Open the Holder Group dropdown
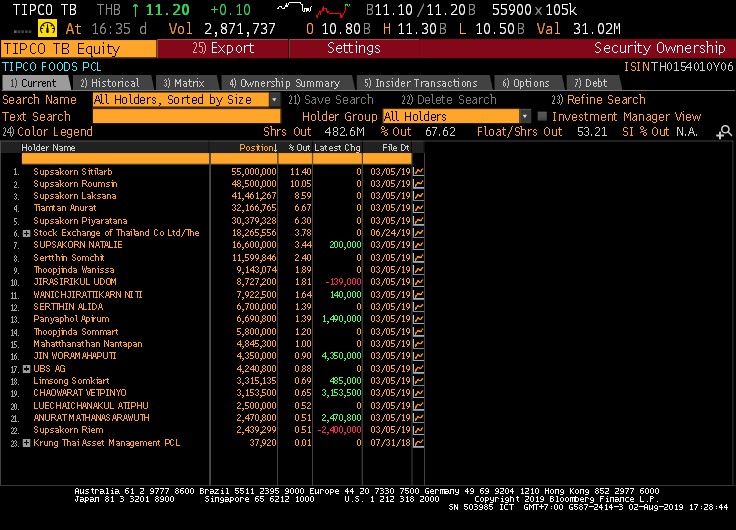 (525, 117)
